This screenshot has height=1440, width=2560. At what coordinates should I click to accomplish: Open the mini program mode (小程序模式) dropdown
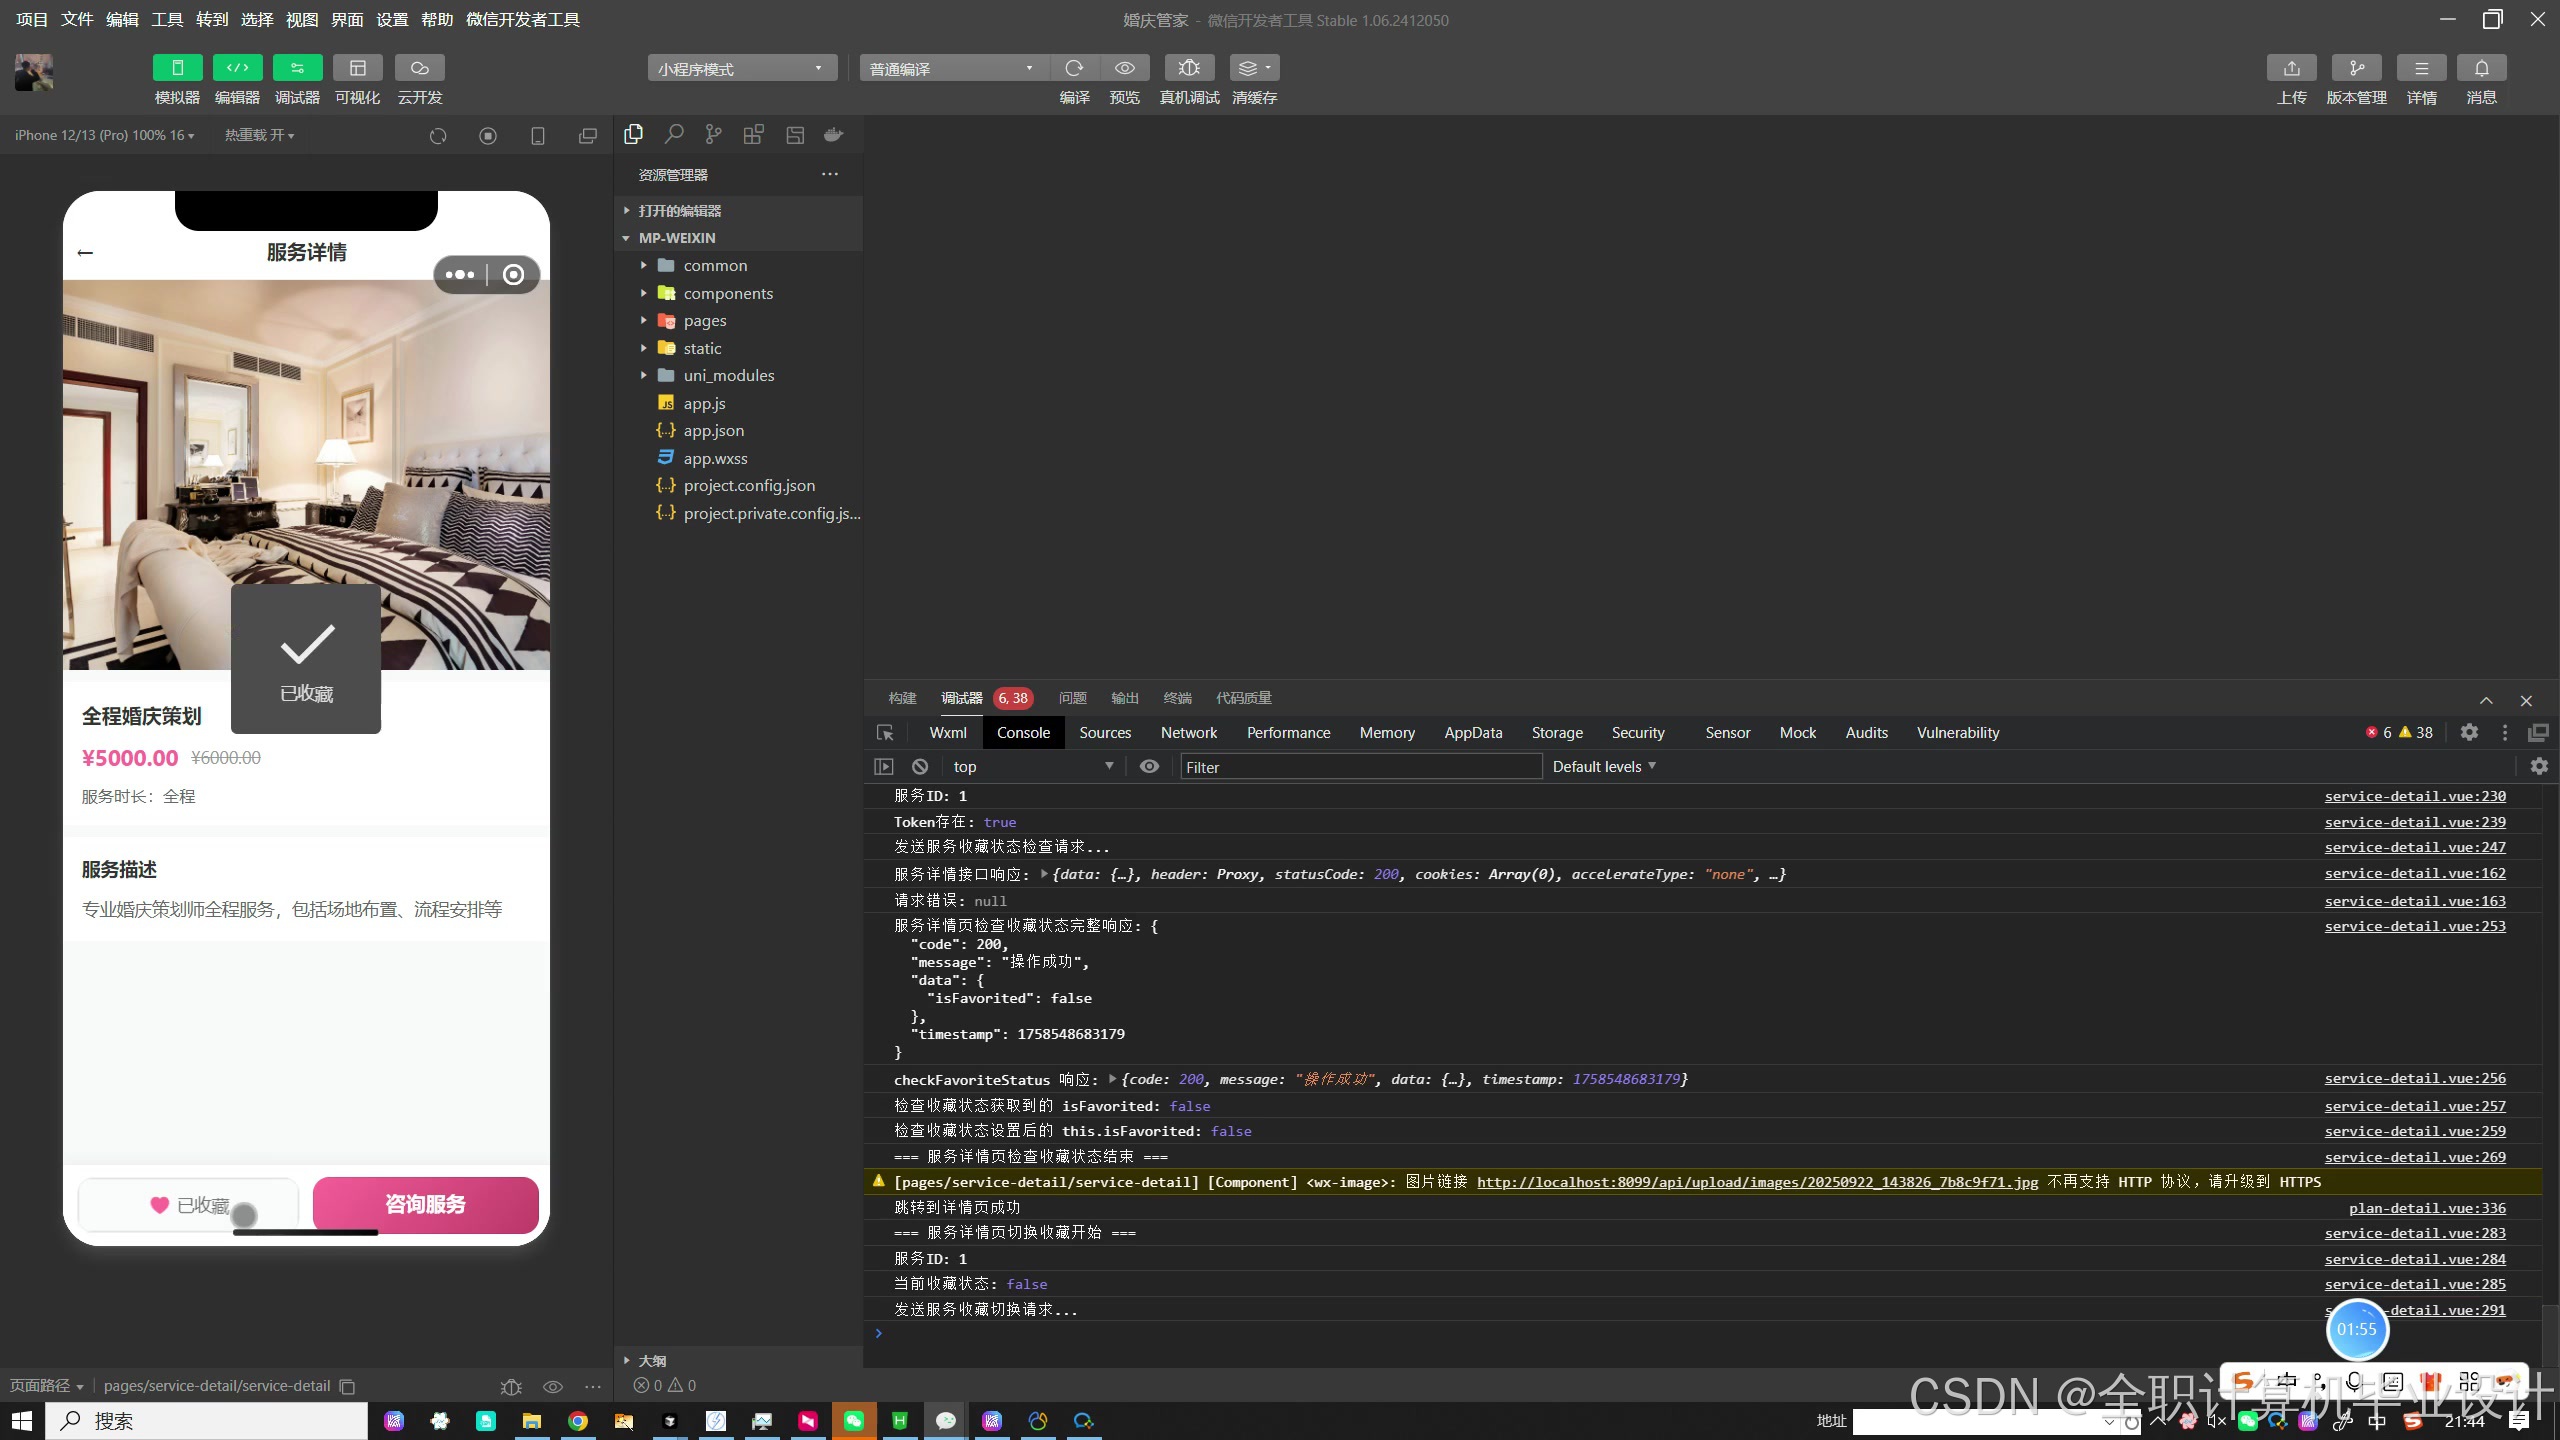(x=741, y=68)
